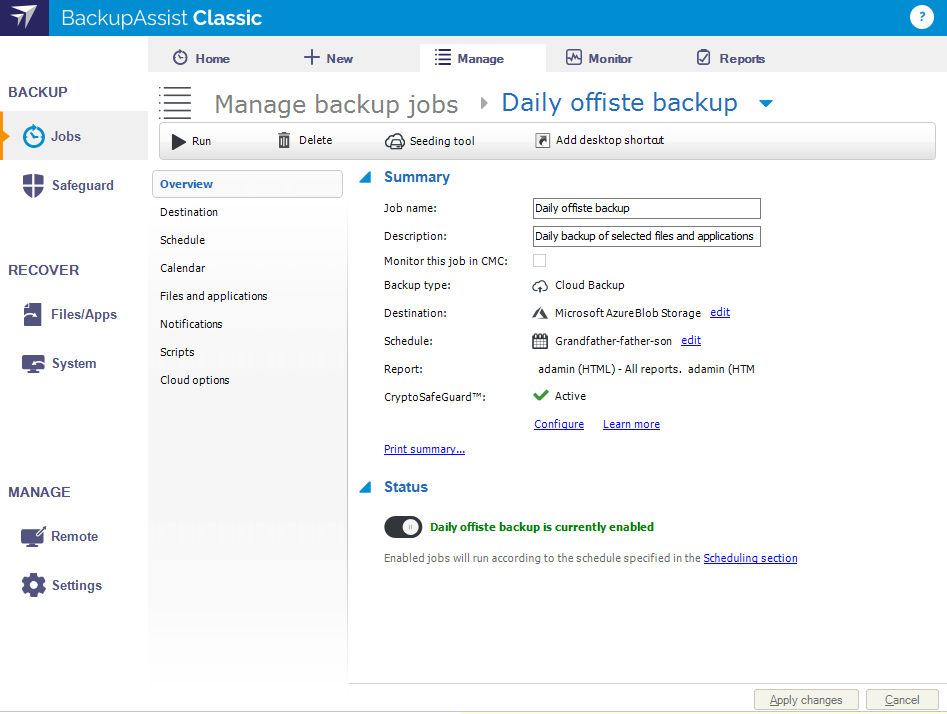Open the Scheduling section link
The image size is (947, 714).
coord(750,558)
